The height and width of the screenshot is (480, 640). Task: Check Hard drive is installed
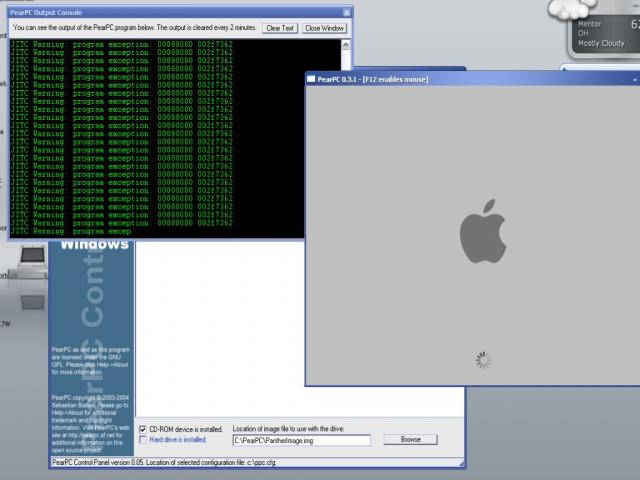click(143, 440)
